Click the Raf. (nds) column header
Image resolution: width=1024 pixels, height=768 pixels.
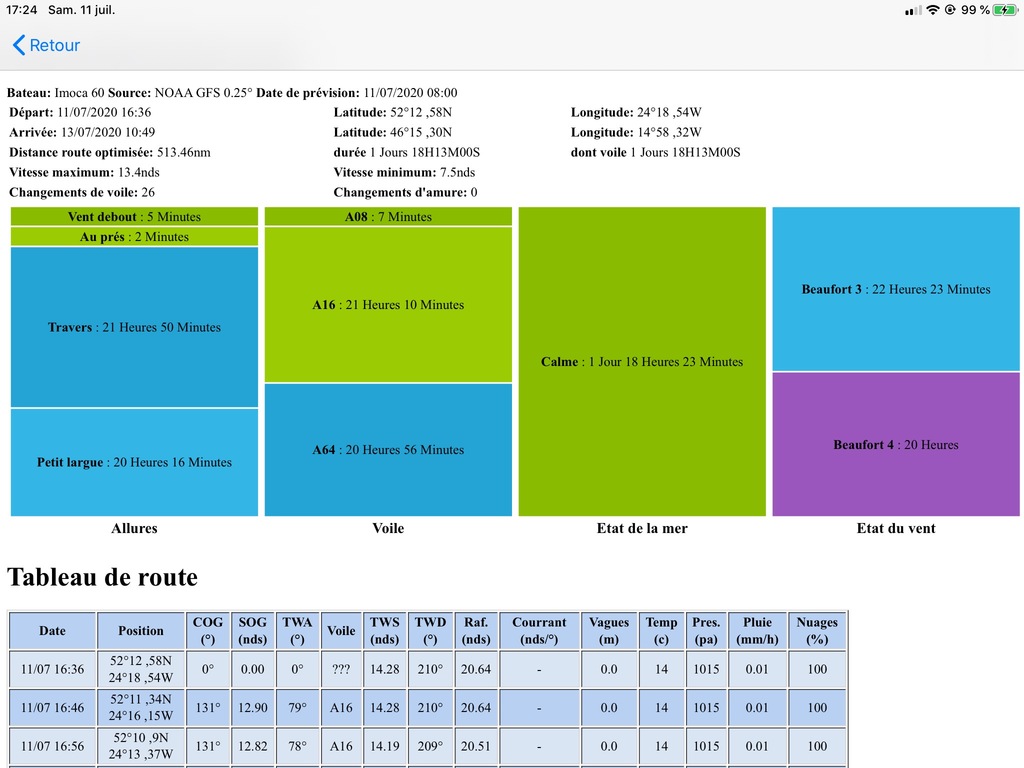coord(475,631)
